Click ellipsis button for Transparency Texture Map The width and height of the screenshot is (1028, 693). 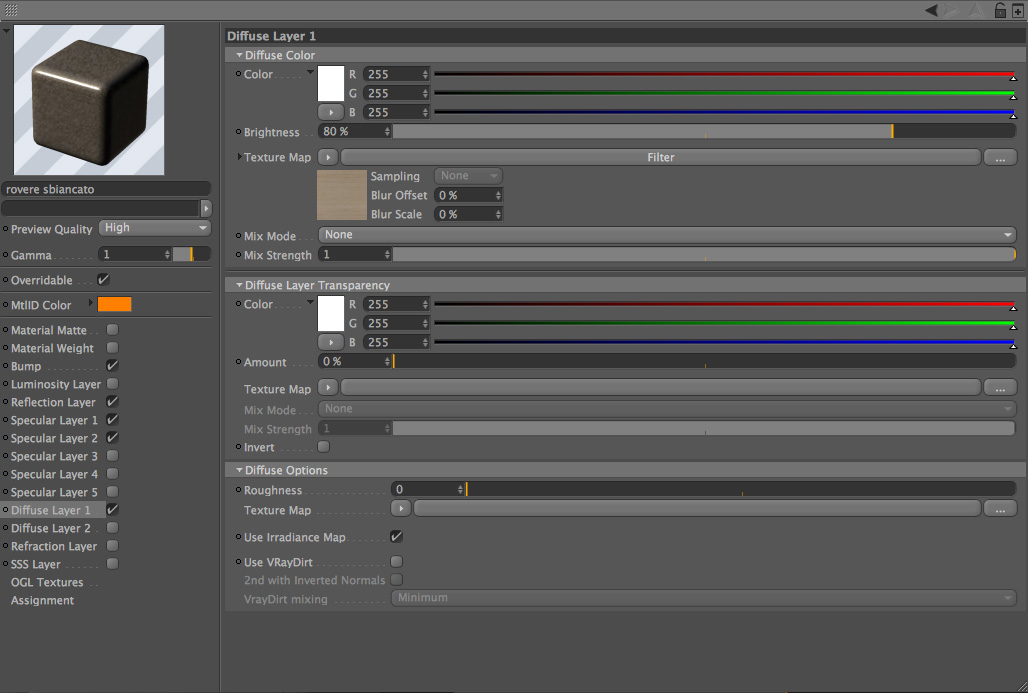click(1000, 388)
